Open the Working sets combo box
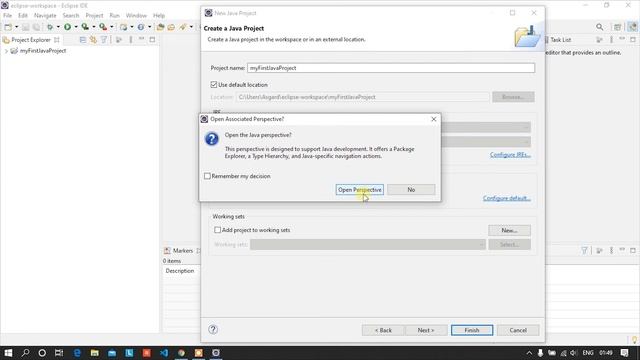Image resolution: width=640 pixels, height=360 pixels. (367, 244)
